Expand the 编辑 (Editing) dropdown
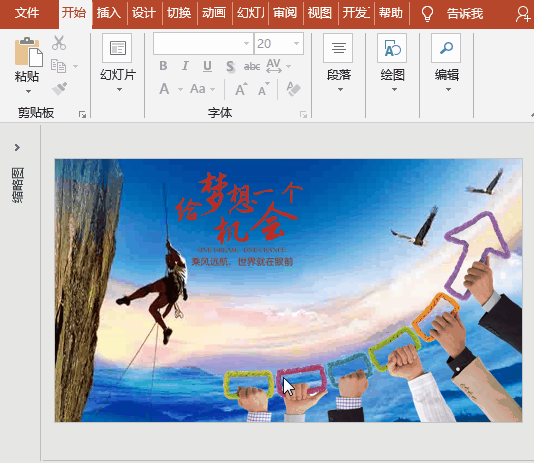Image resolution: width=534 pixels, height=463 pixels. click(448, 90)
